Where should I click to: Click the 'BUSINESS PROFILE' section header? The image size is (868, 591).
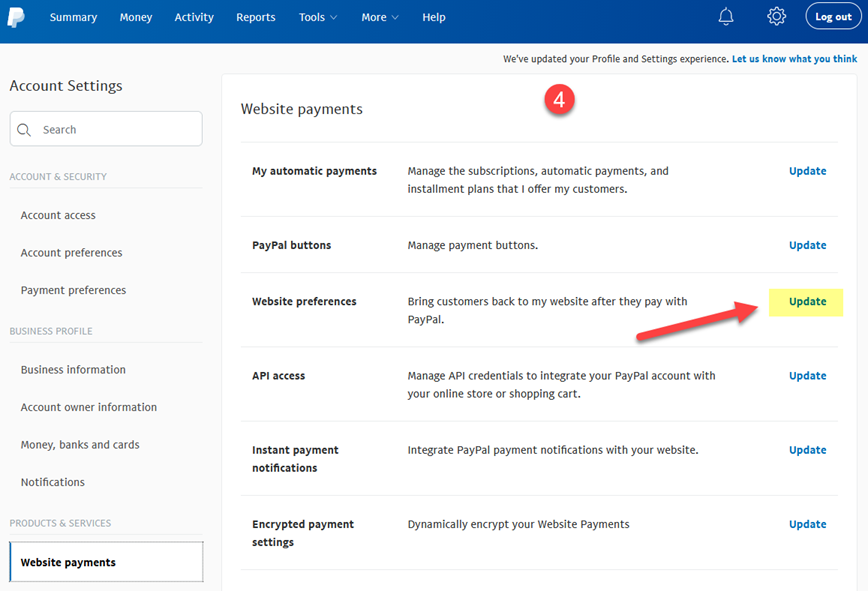point(51,331)
